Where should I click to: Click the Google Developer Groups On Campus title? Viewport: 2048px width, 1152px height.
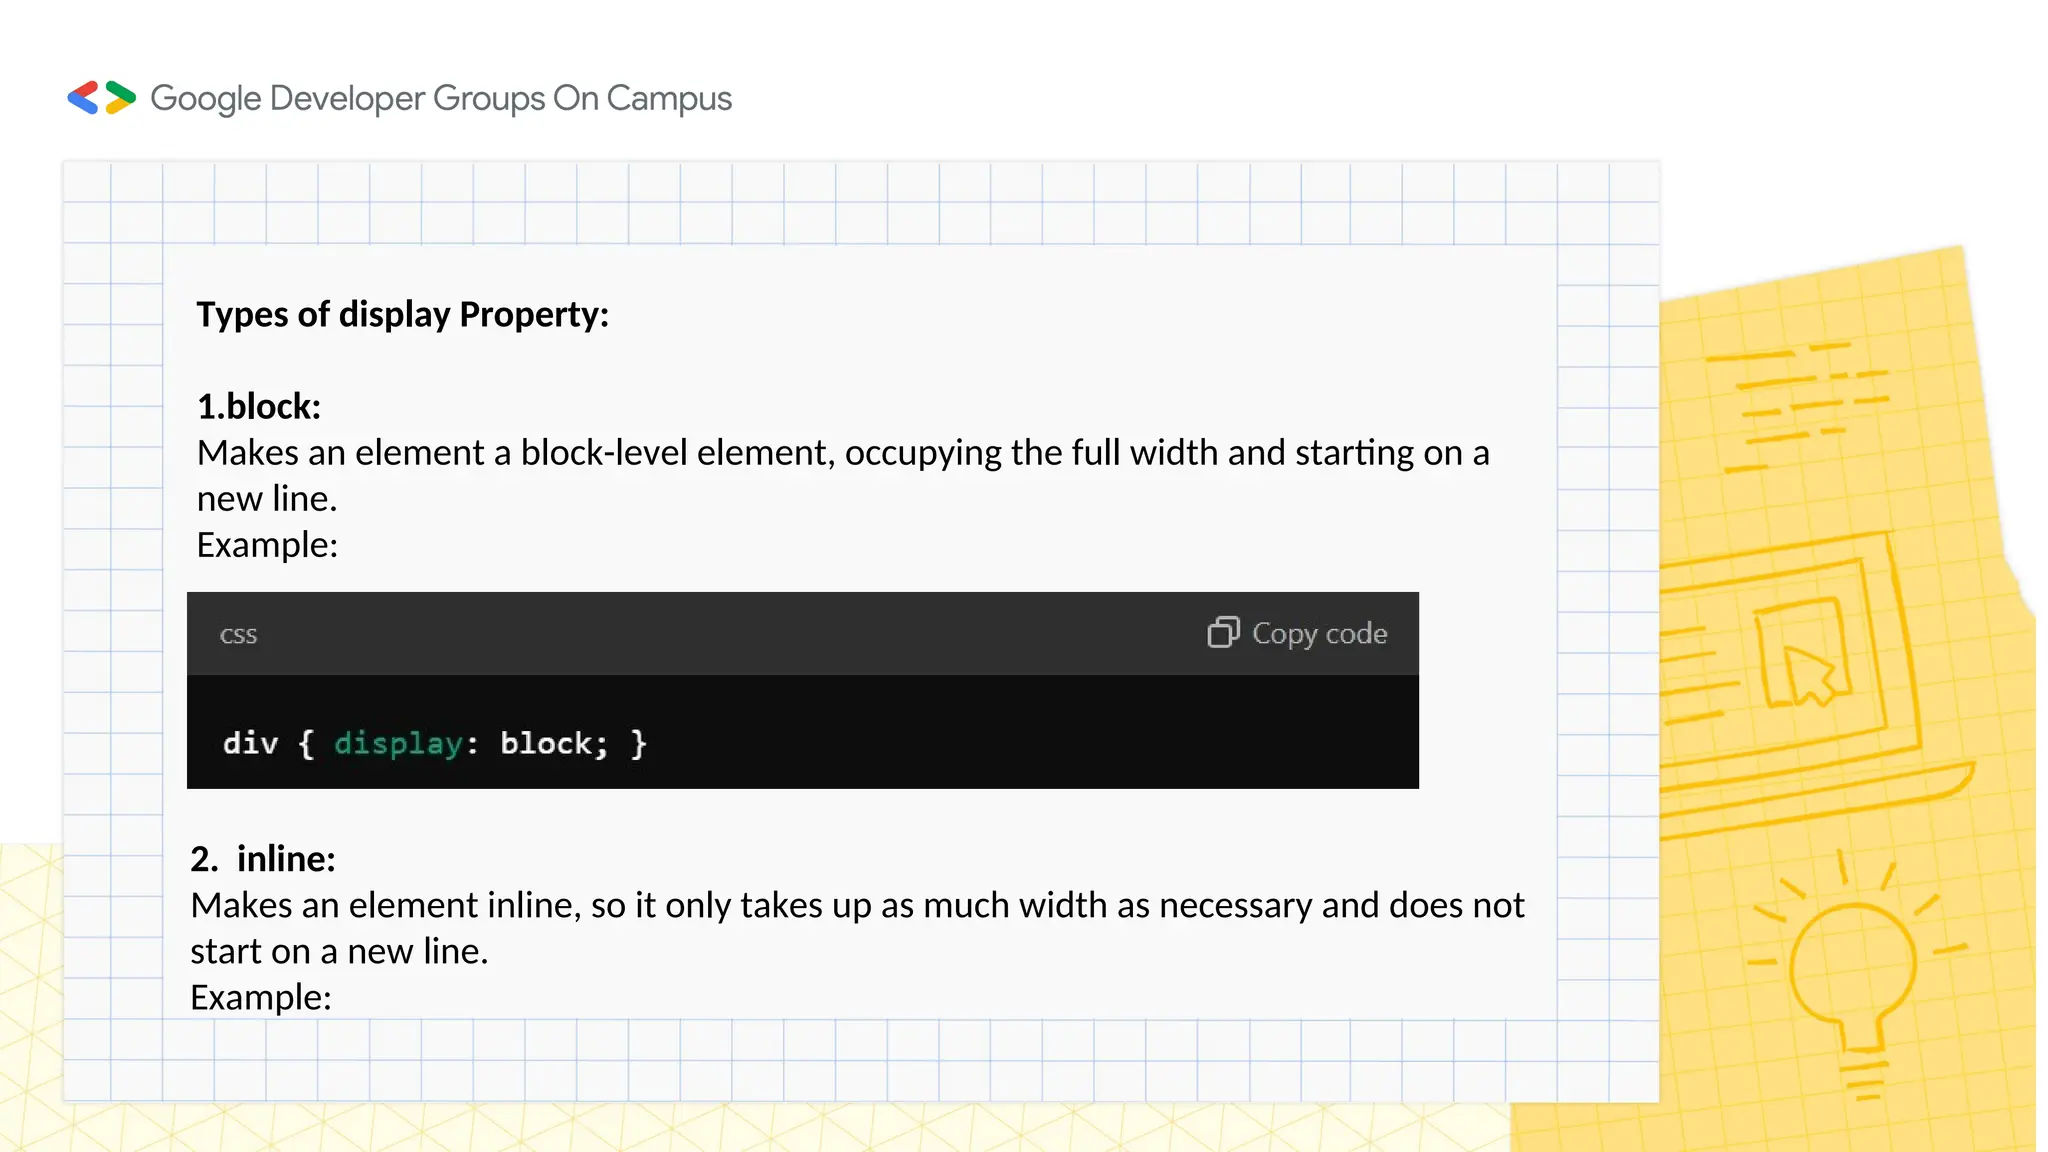[x=441, y=98]
